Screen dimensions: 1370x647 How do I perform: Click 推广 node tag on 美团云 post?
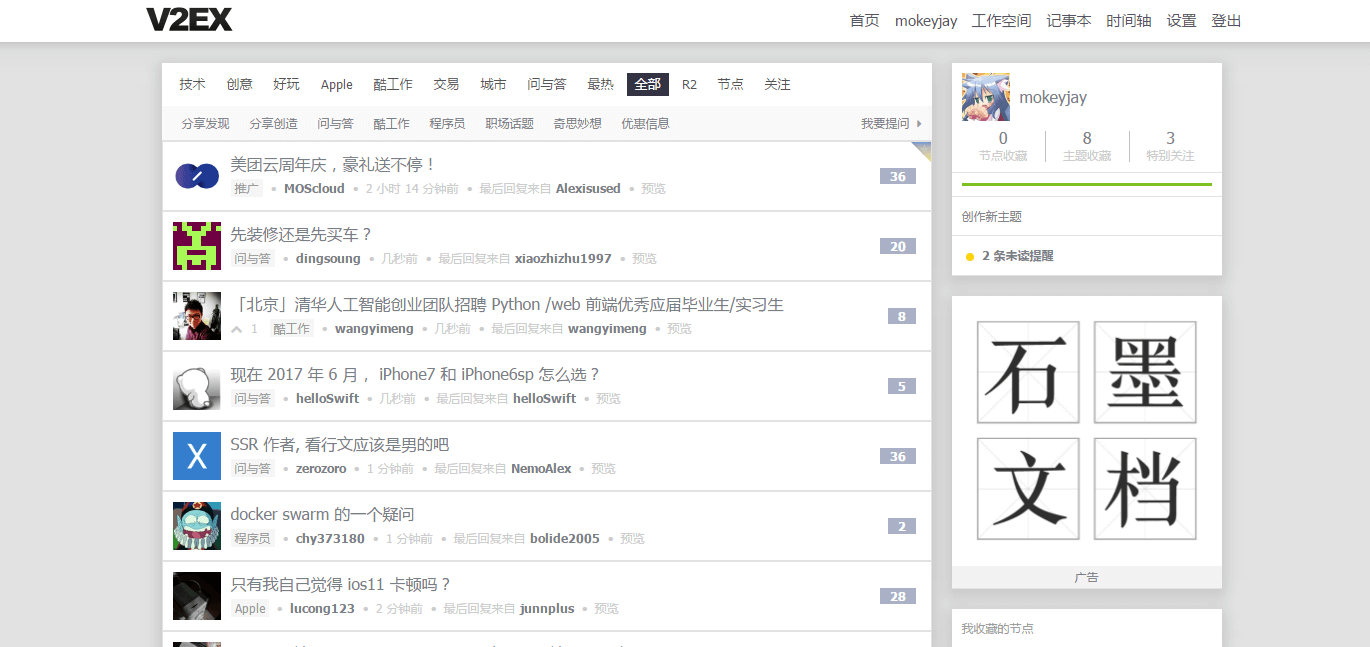pos(247,189)
